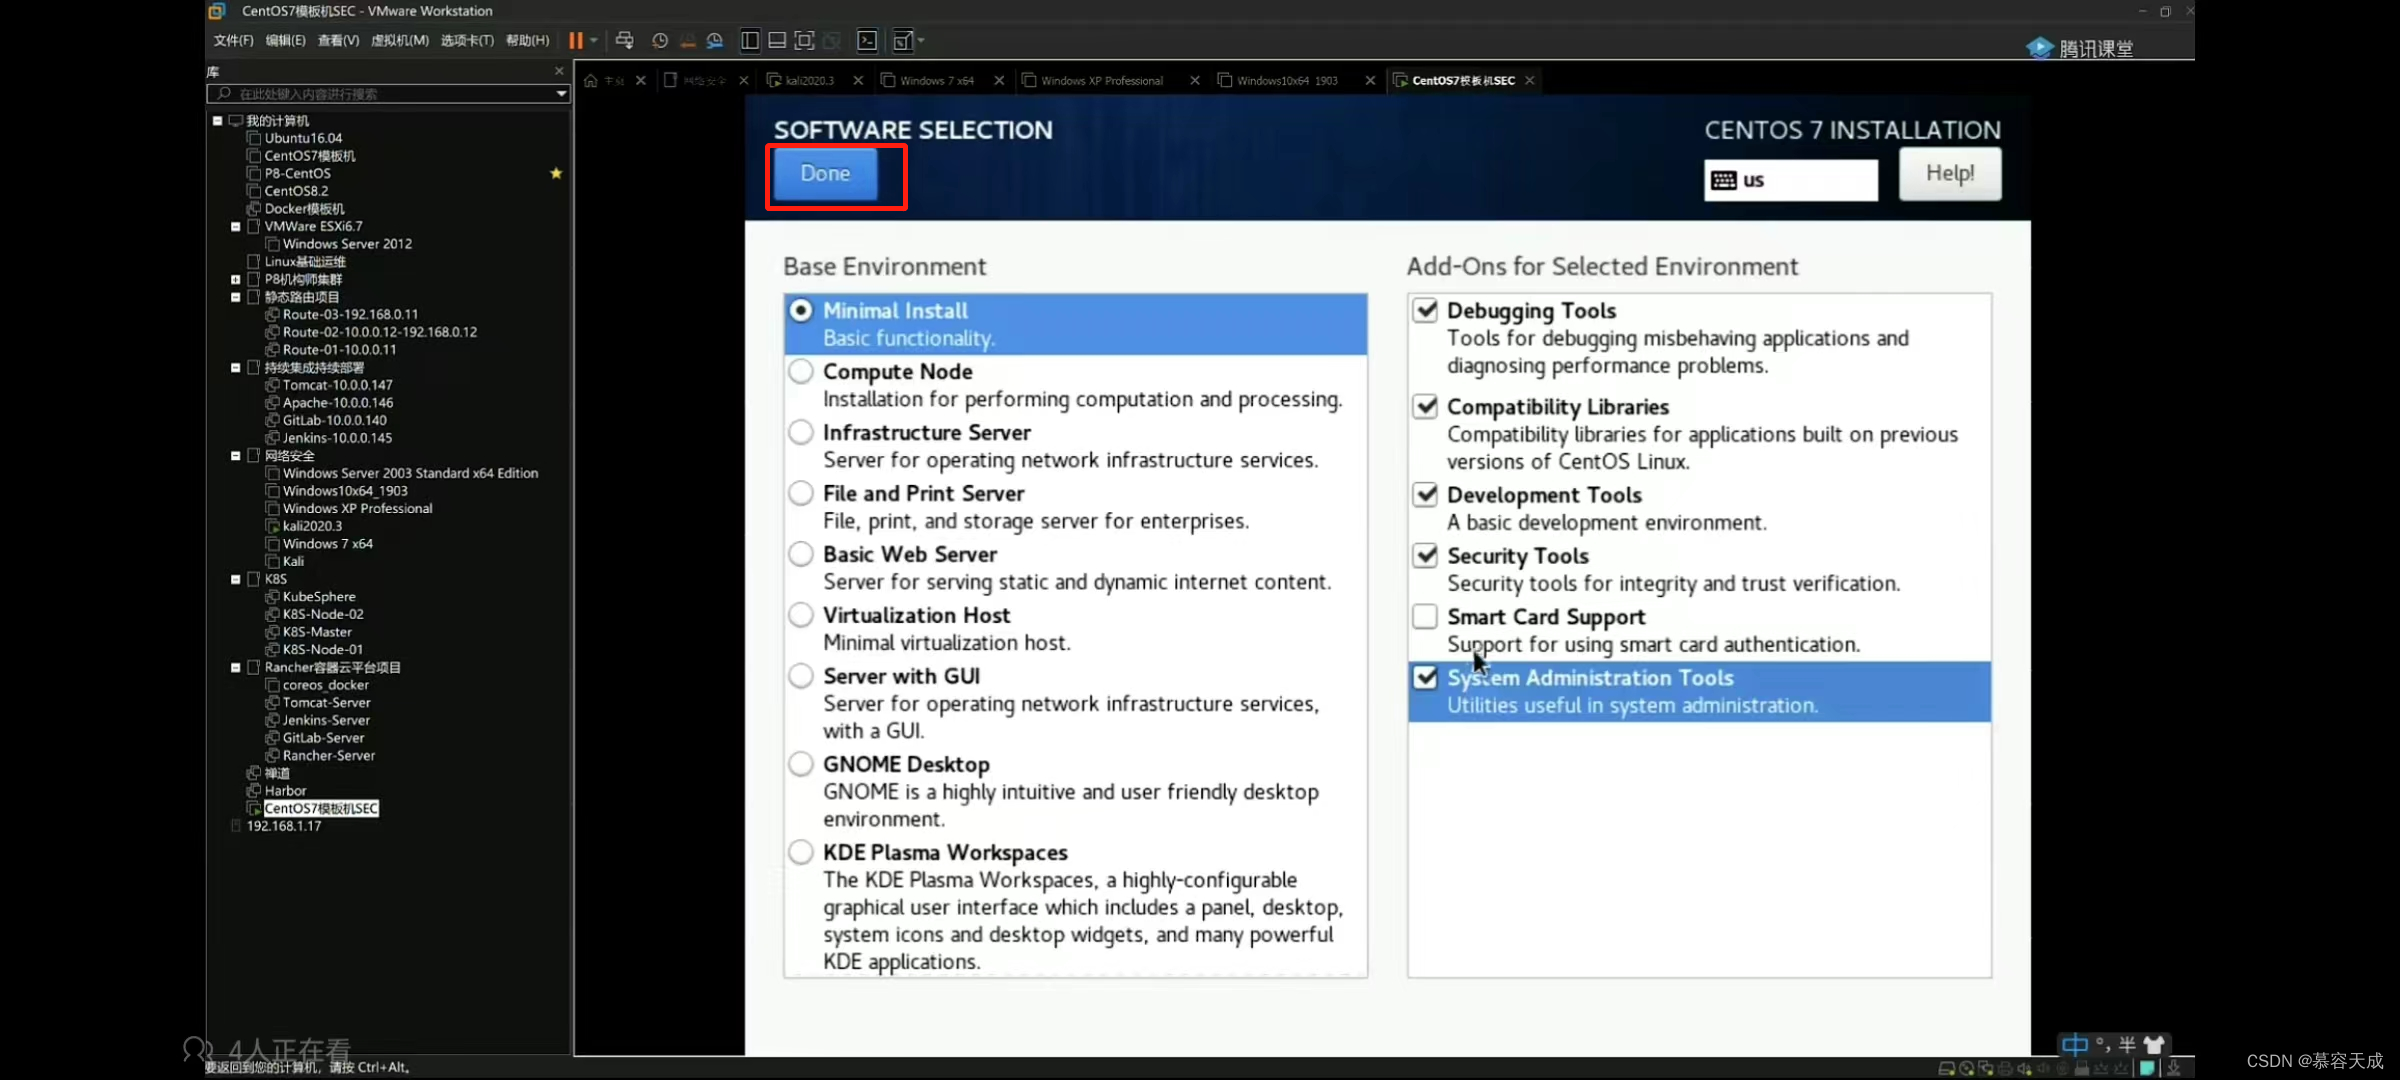
Task: Click the us keyboard layout field
Action: [1790, 181]
